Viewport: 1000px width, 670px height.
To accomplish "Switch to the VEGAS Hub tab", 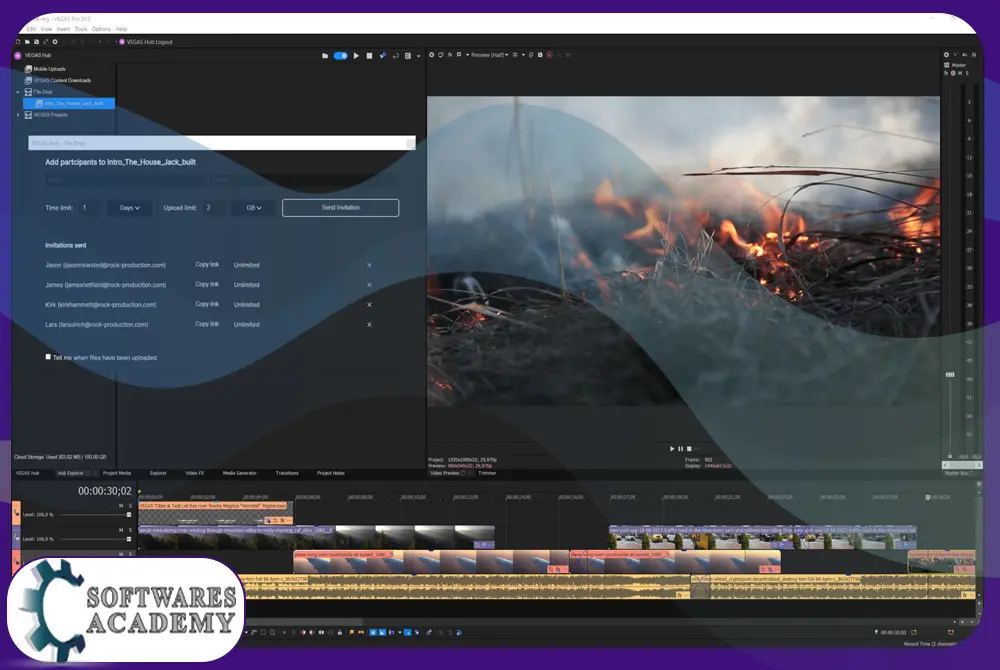I will click(x=27, y=473).
